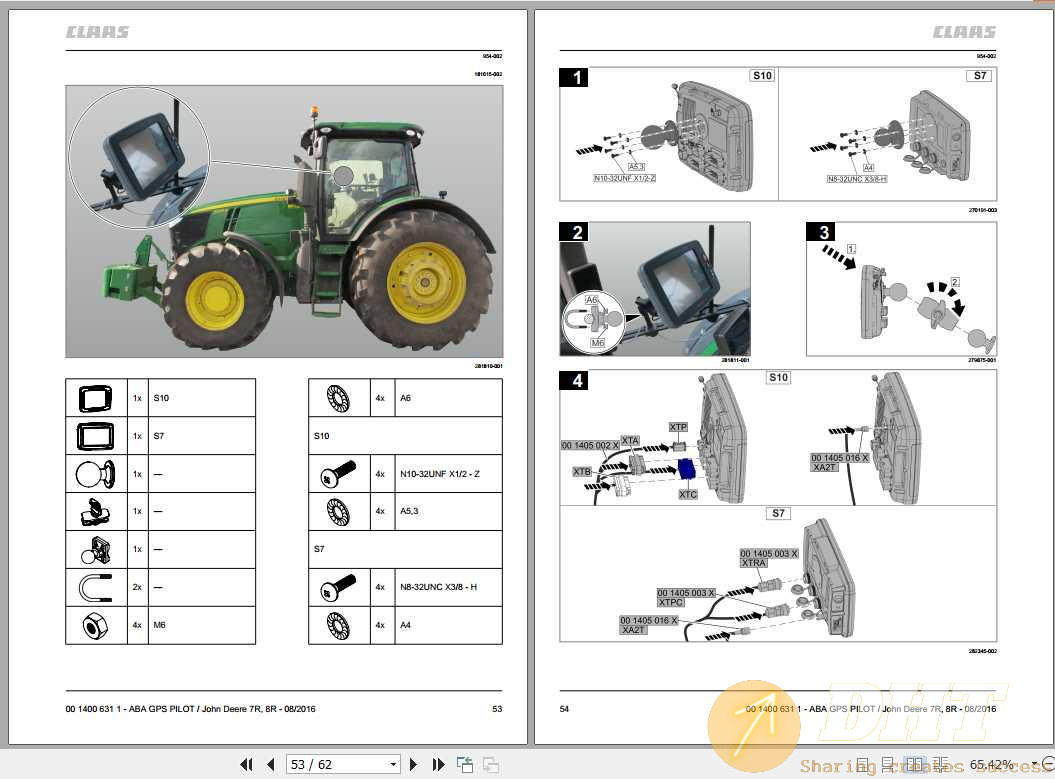Click the magnified display inset on tractor photo
This screenshot has width=1055, height=779.
139,159
